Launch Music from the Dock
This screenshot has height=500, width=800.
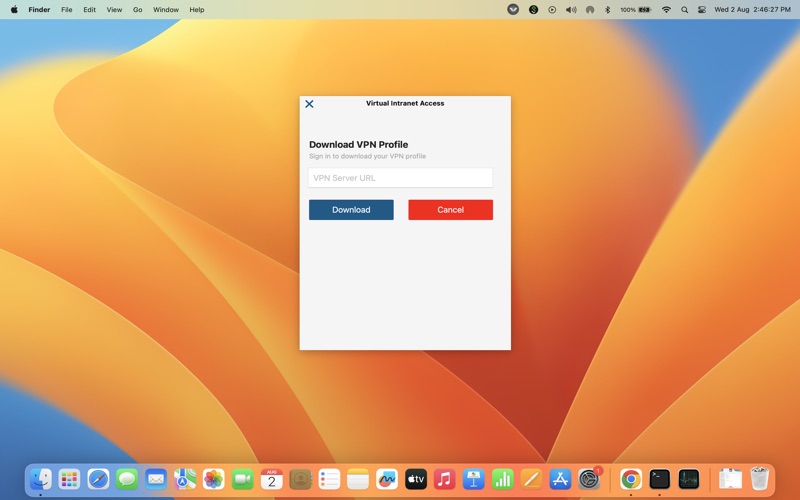tap(444, 479)
